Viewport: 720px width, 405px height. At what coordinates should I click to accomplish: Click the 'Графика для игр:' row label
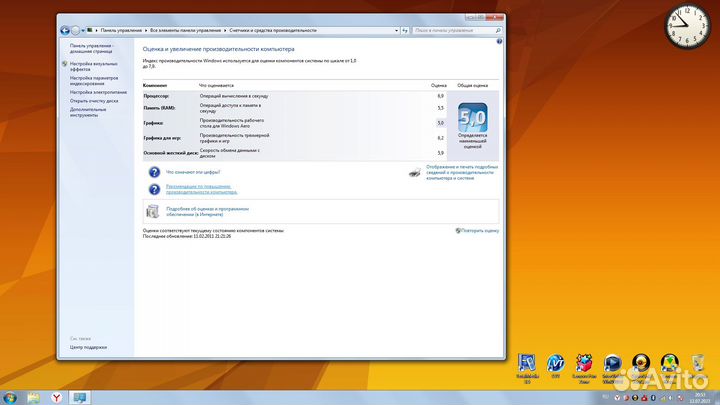coord(162,138)
